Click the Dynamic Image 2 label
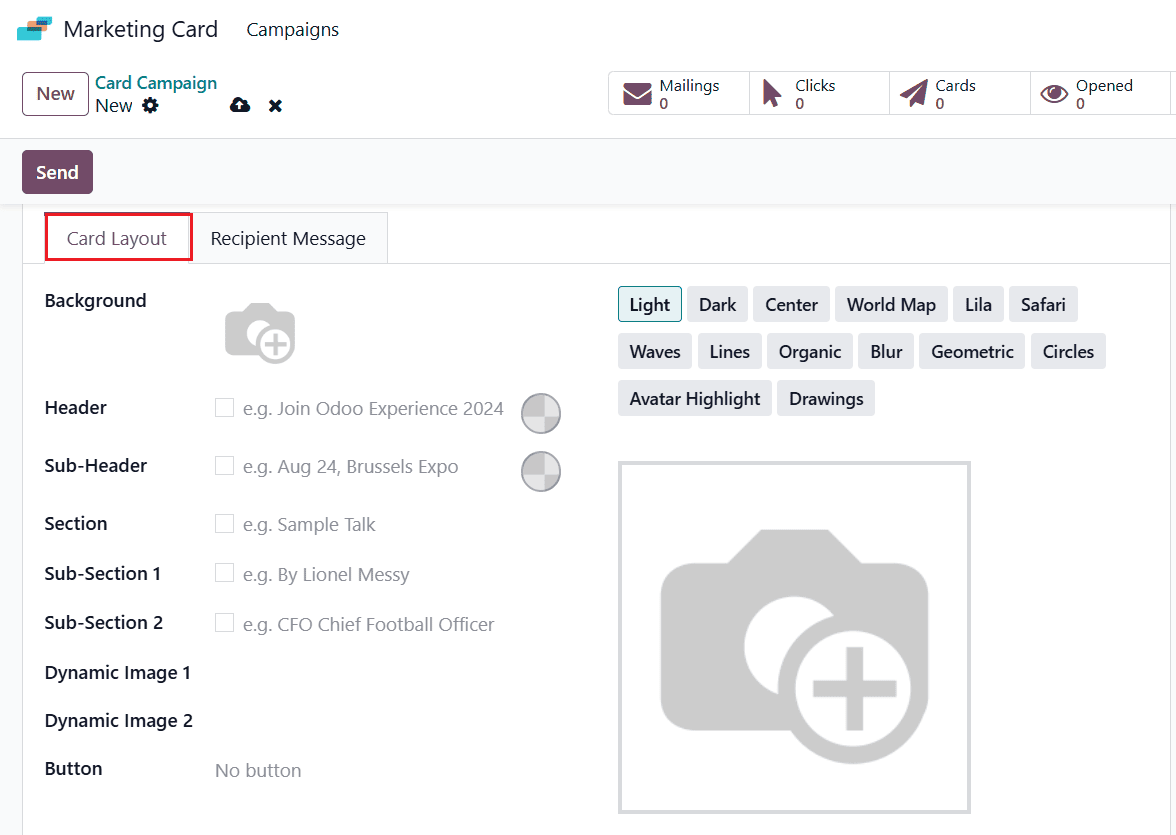 pyautogui.click(x=118, y=720)
